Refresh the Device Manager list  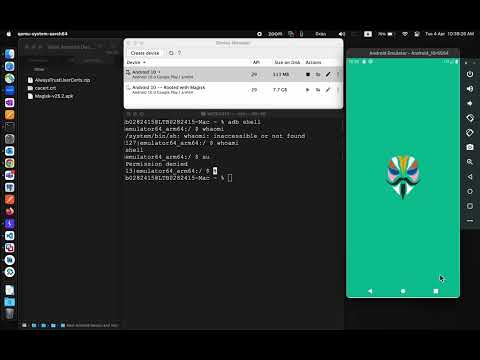(x=171, y=53)
